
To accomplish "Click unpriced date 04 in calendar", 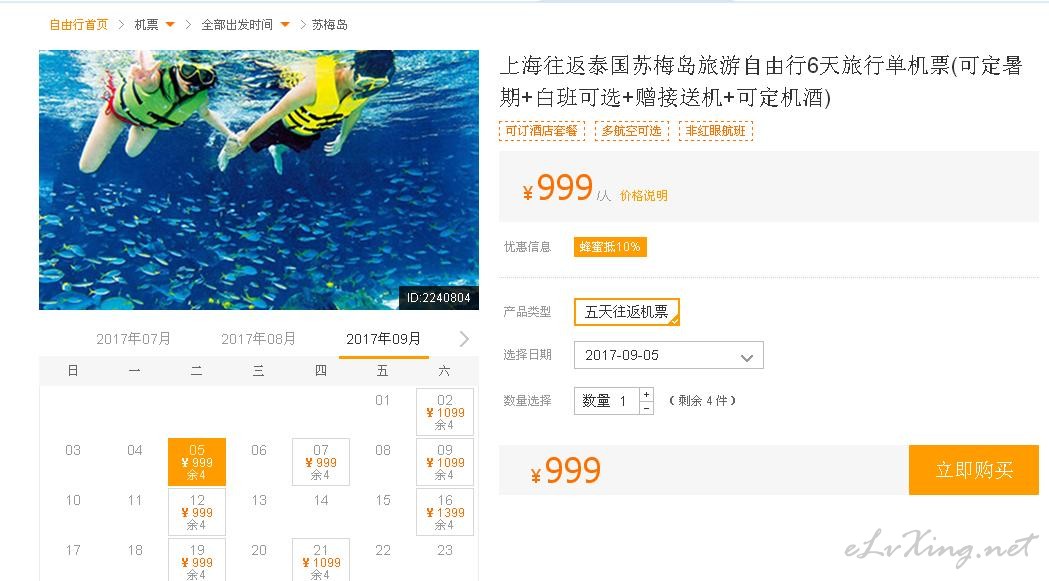I will pos(134,450).
